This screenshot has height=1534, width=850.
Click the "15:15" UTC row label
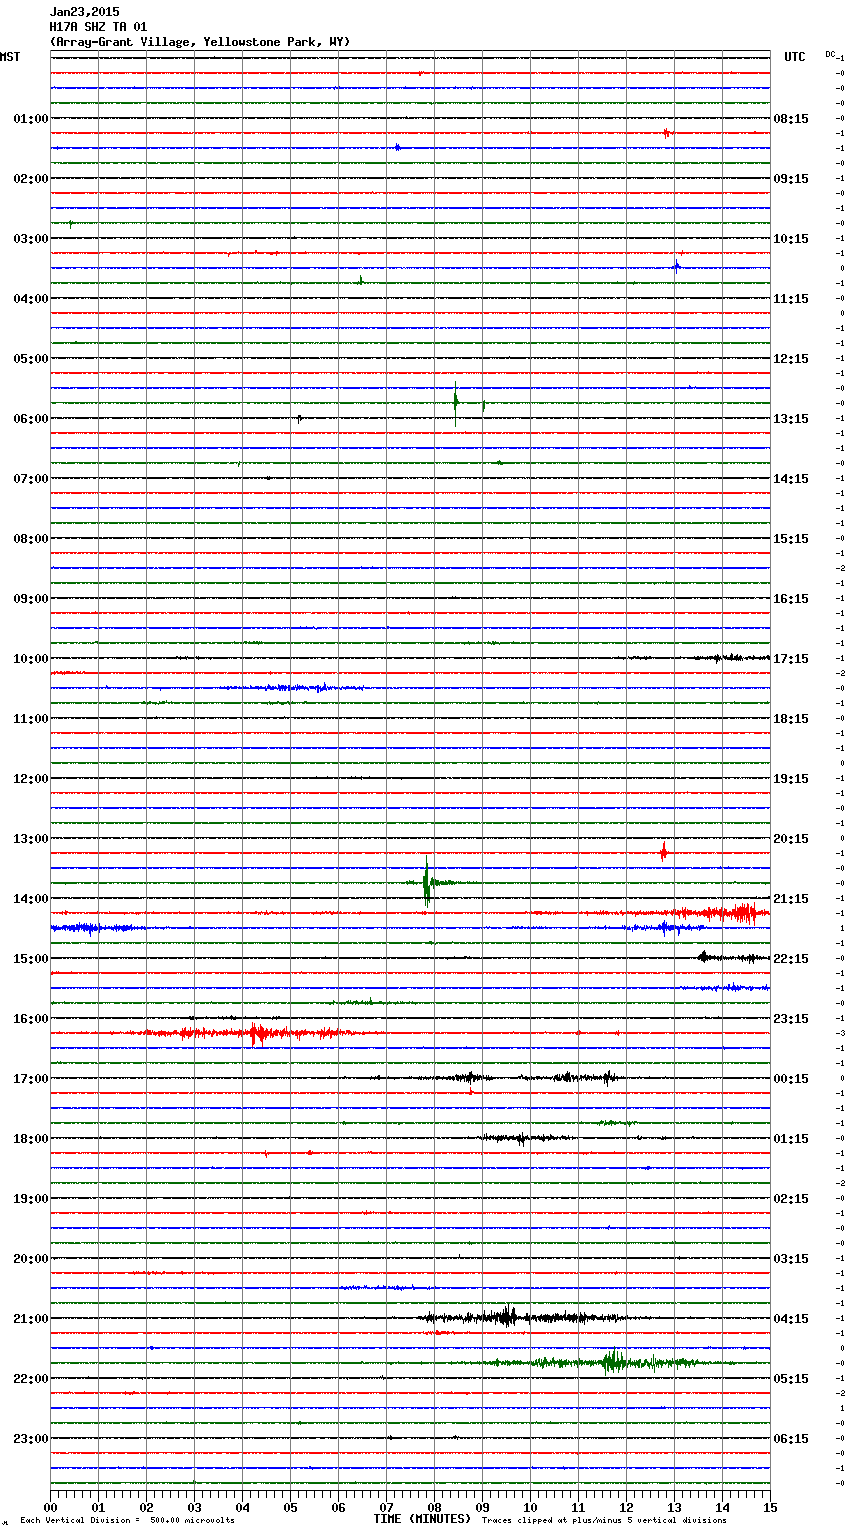[791, 539]
